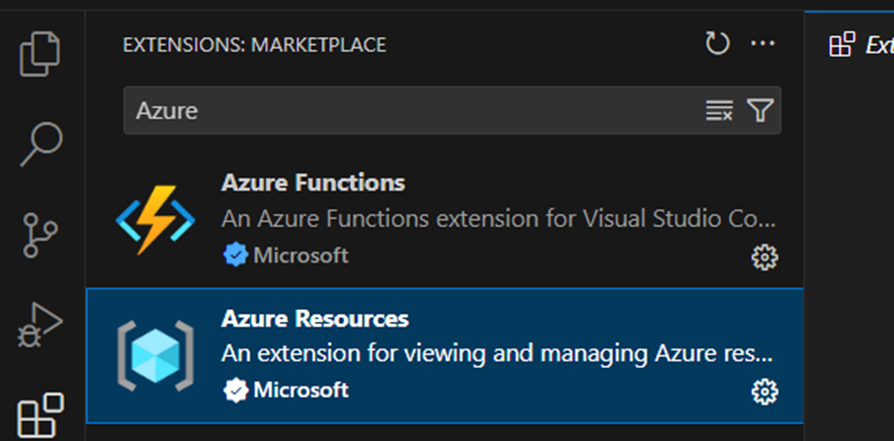Open the filter extensions dropdown
The image size is (894, 441).
coord(760,110)
